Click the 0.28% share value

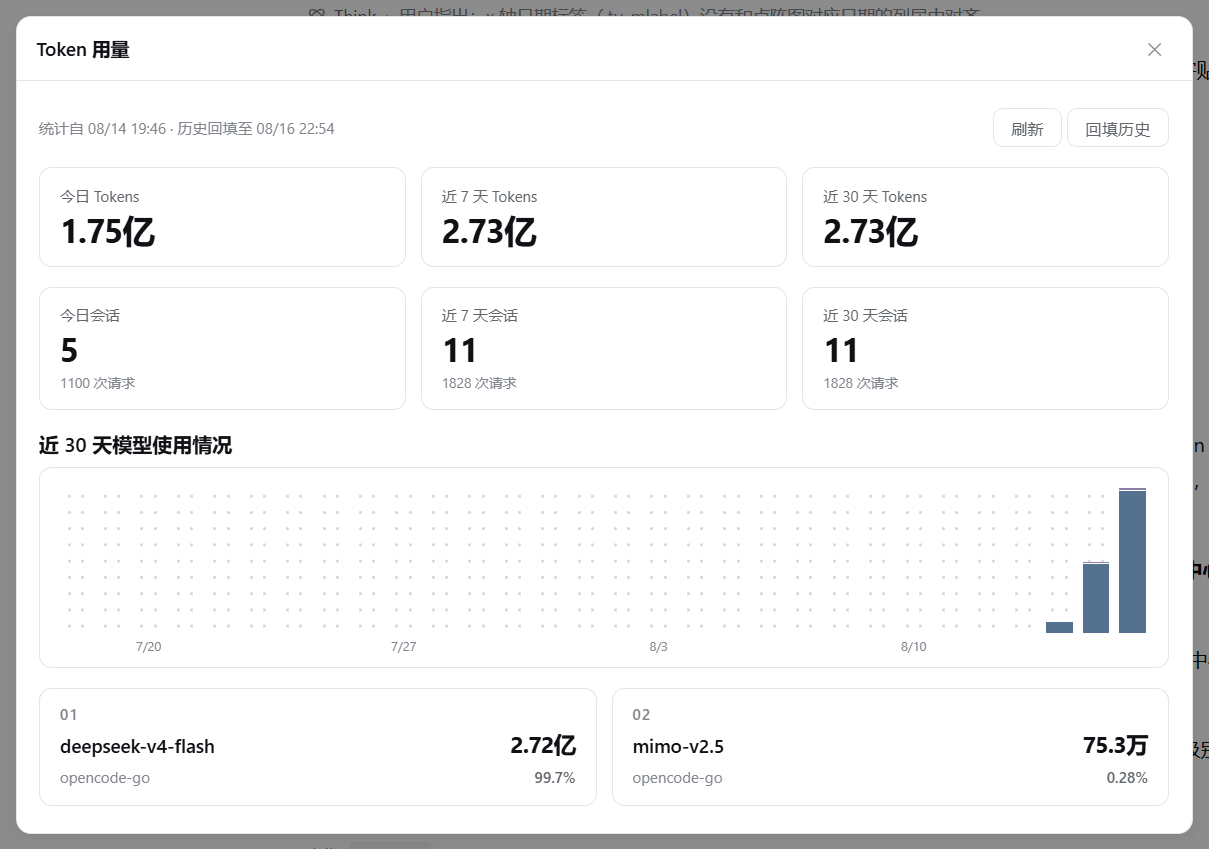(1127, 778)
